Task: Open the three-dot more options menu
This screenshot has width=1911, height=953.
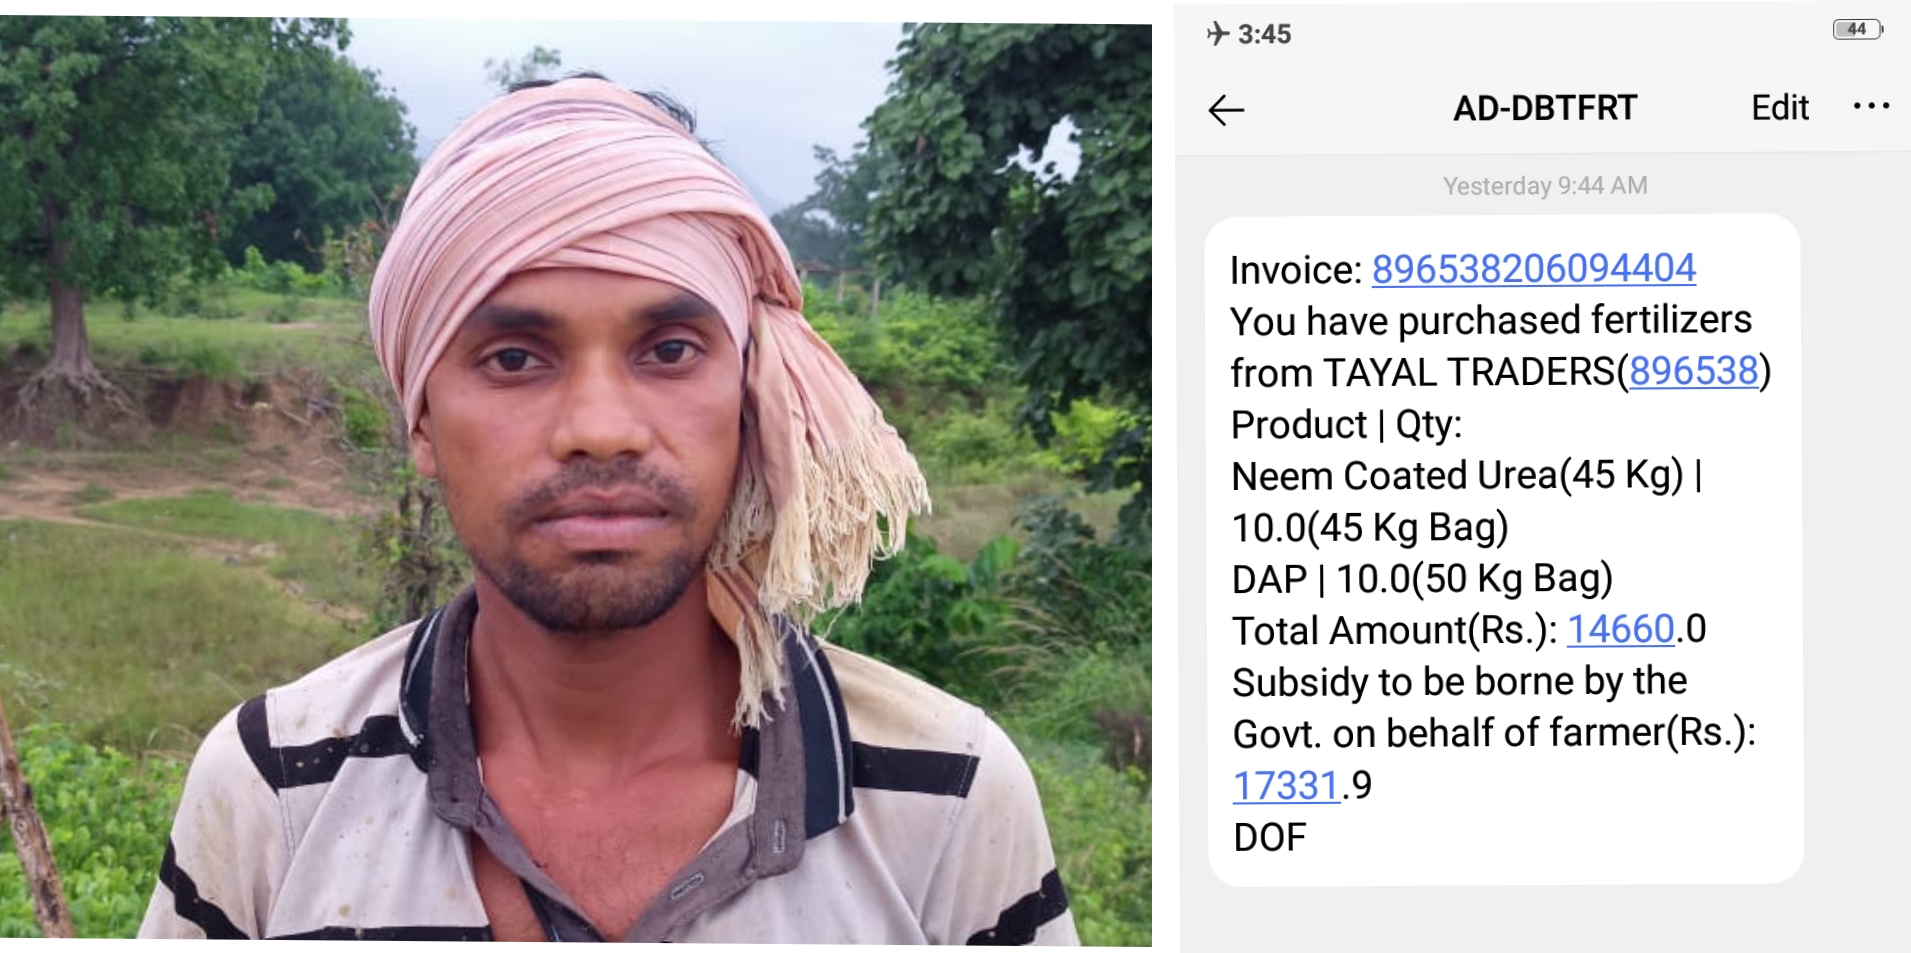Action: (x=1870, y=106)
